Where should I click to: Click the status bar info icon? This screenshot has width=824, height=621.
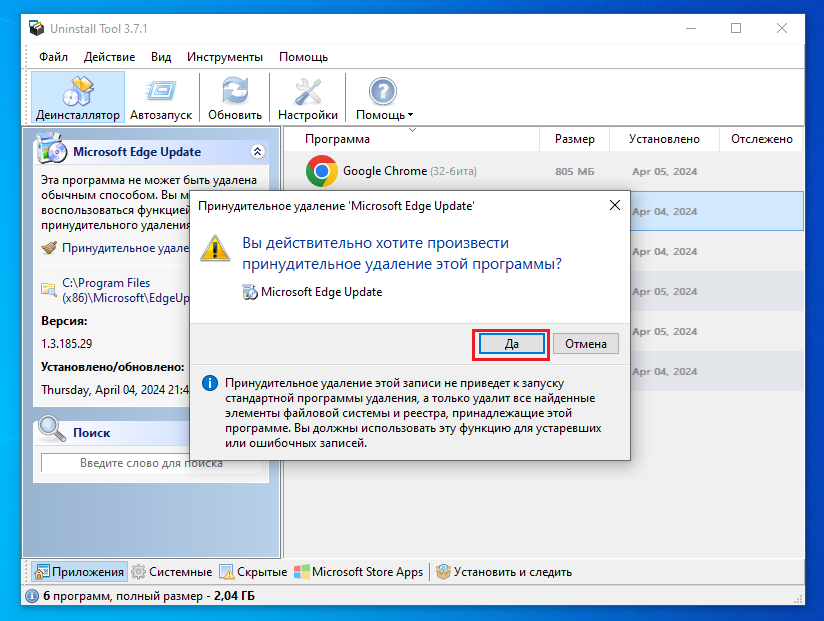[32, 596]
